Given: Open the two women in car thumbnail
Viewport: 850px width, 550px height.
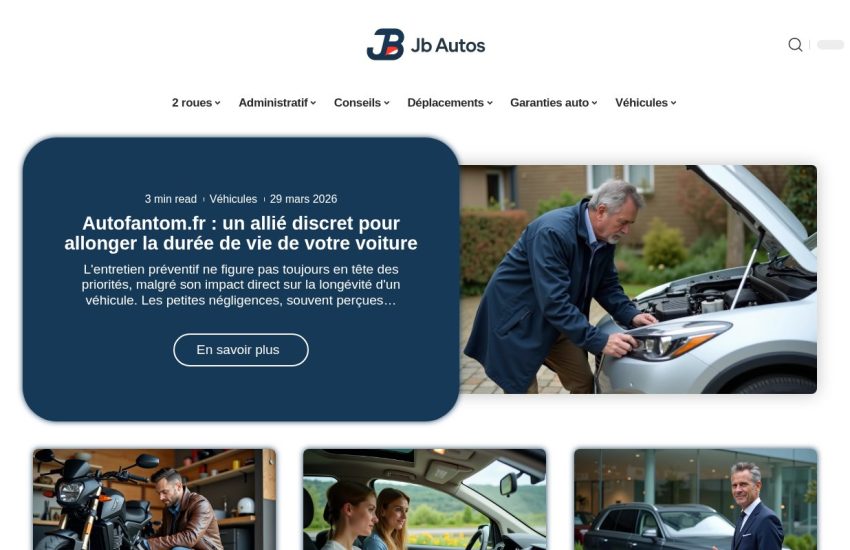Looking at the screenshot, I should click(x=424, y=499).
